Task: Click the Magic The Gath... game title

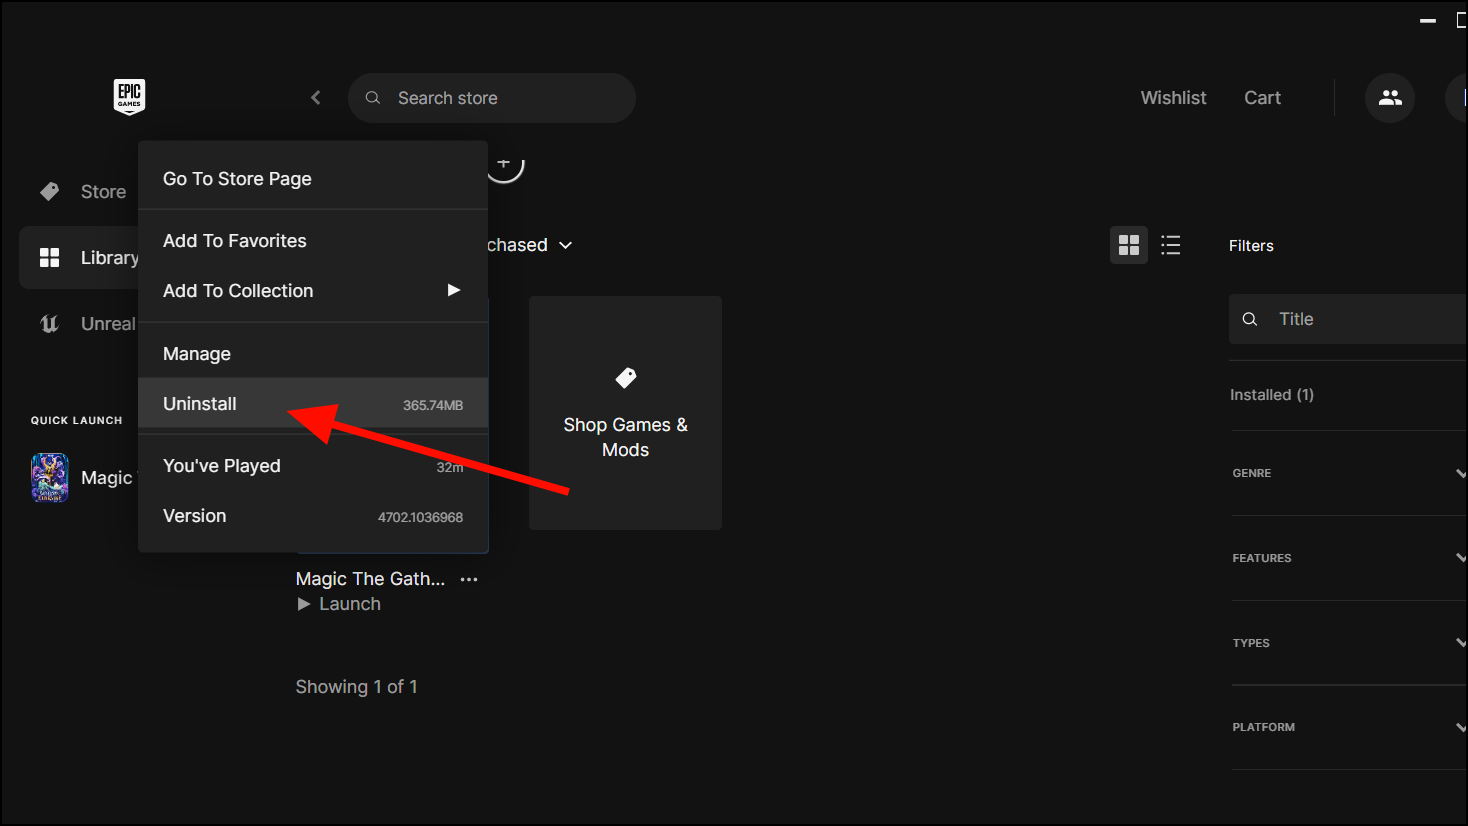Action: [370, 579]
